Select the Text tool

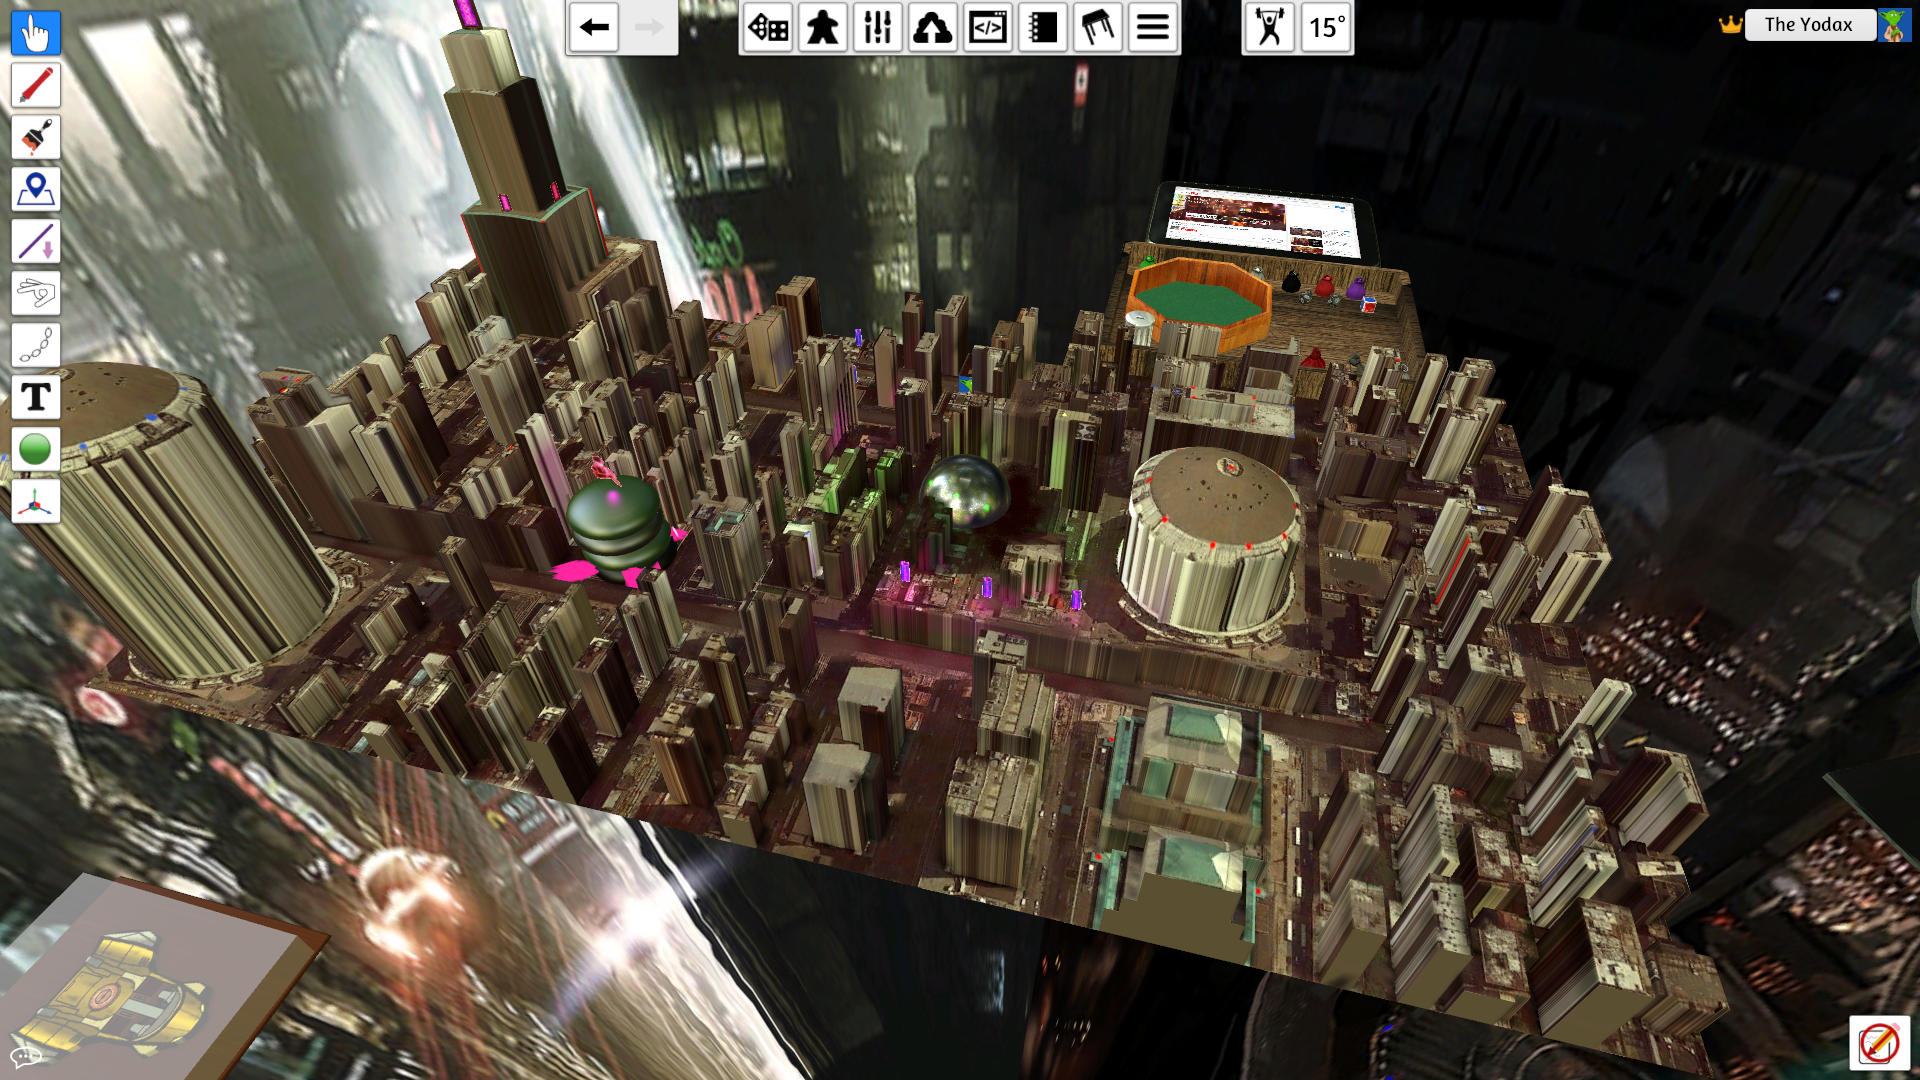point(36,397)
